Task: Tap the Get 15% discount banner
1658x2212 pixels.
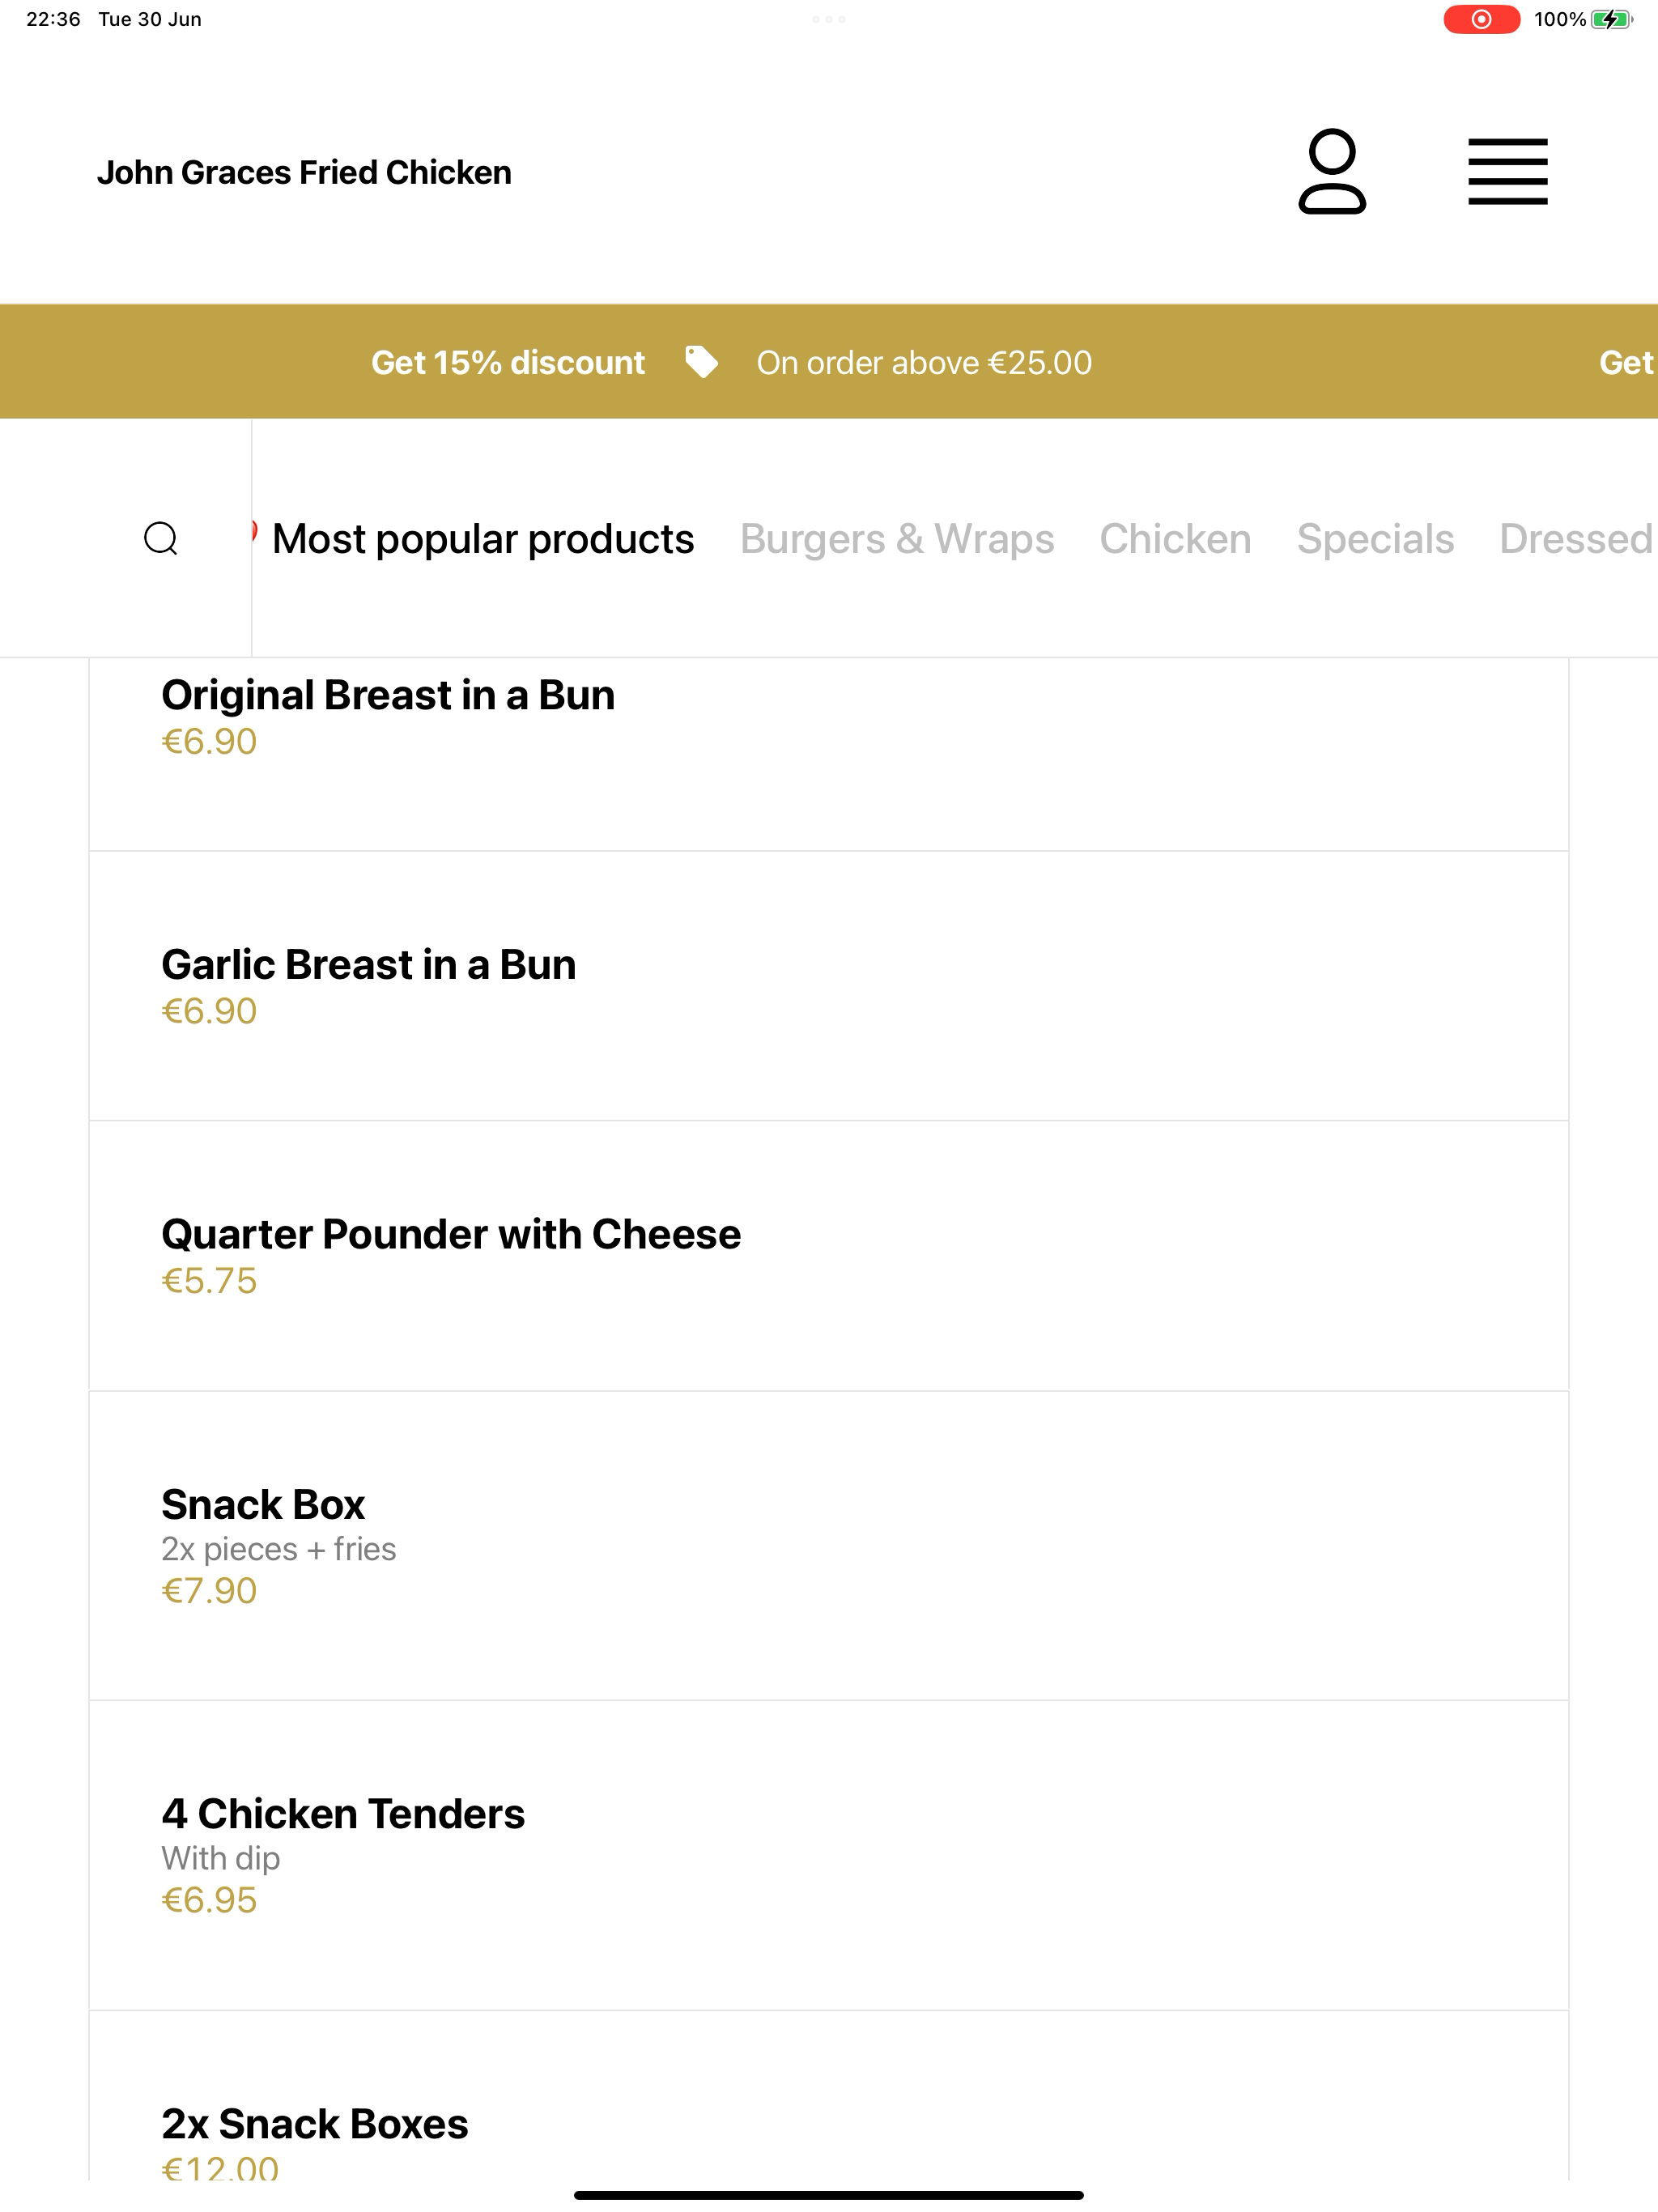Action: (508, 362)
